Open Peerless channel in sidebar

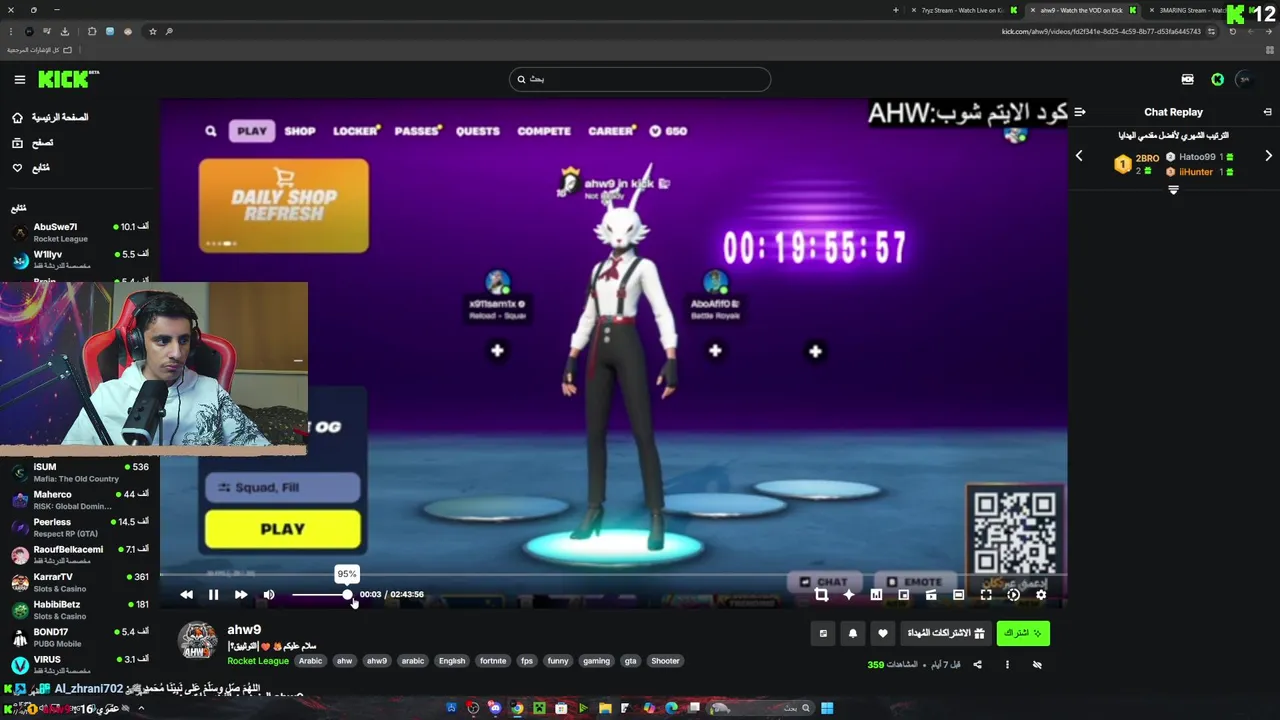click(x=80, y=527)
